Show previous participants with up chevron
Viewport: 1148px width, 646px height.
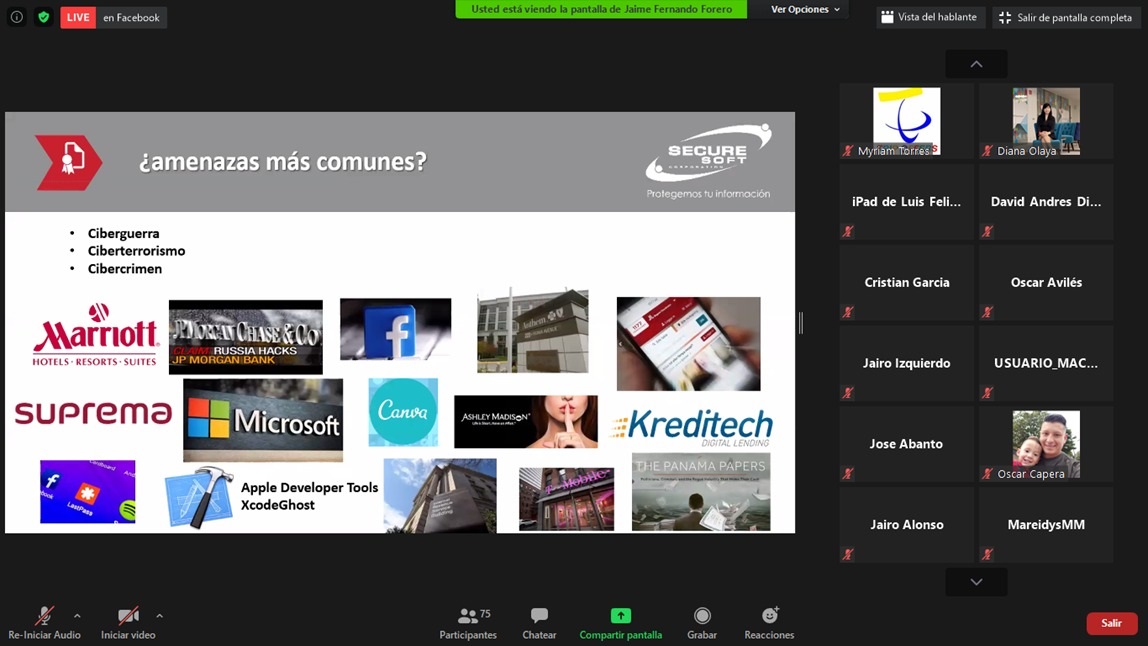click(976, 64)
